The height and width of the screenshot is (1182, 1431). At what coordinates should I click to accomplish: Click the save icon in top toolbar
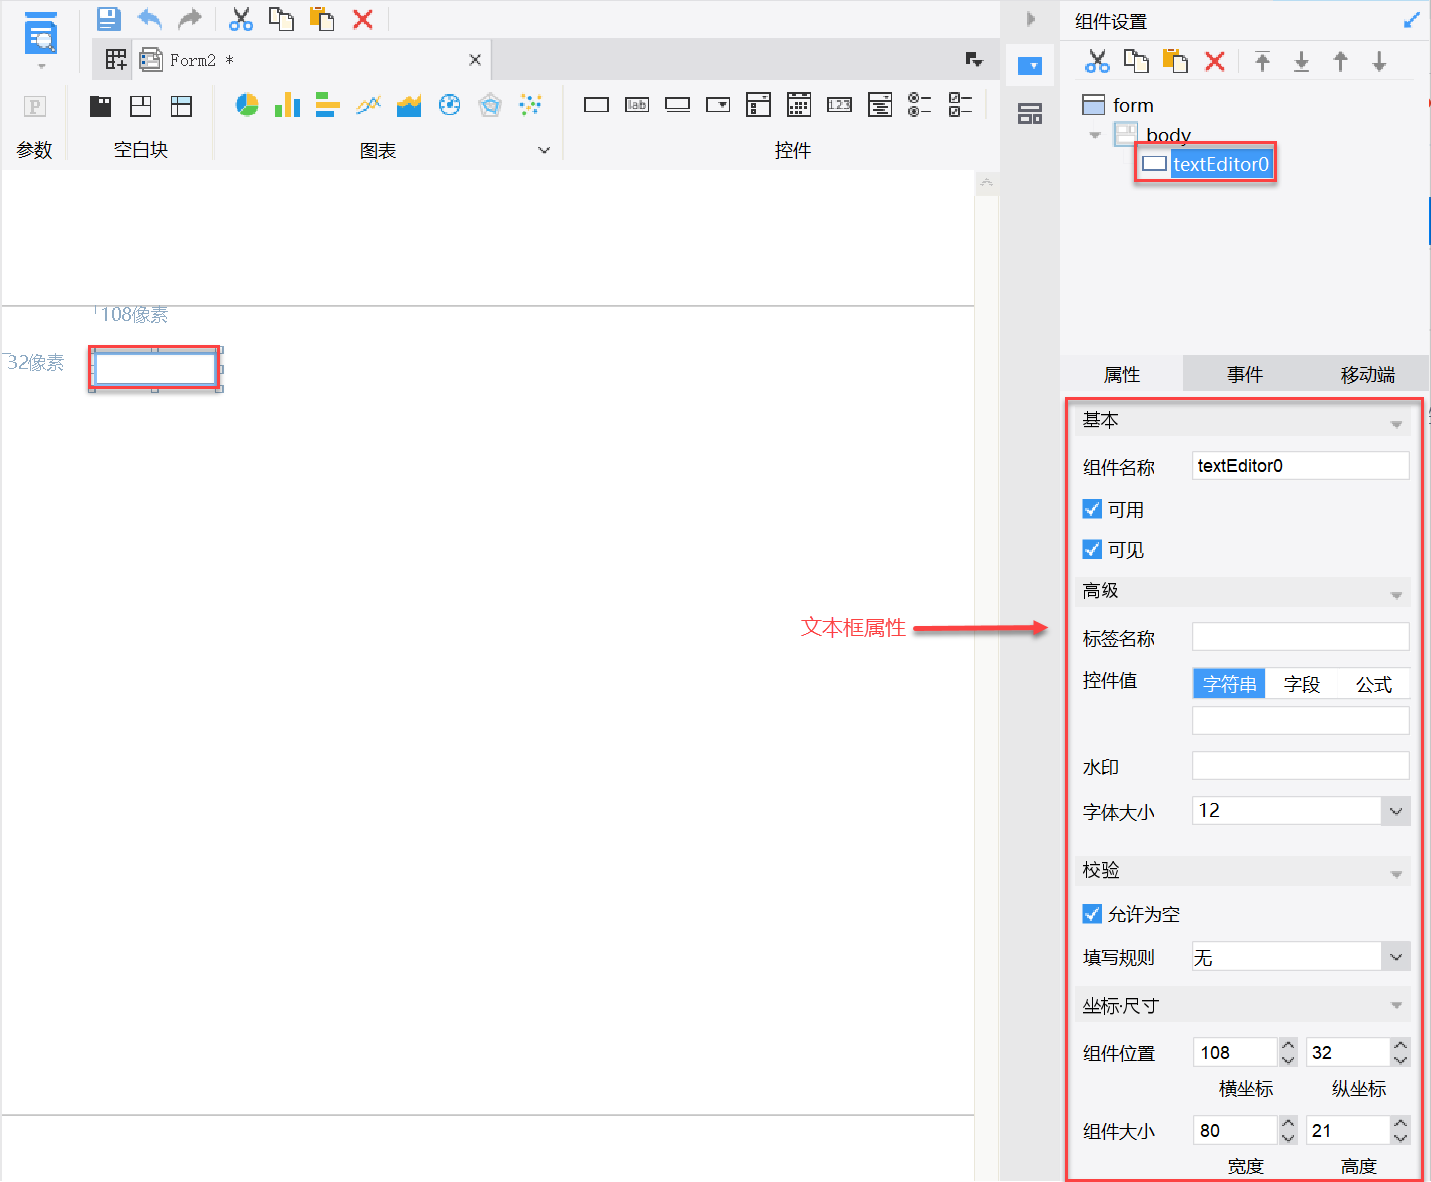tap(108, 18)
